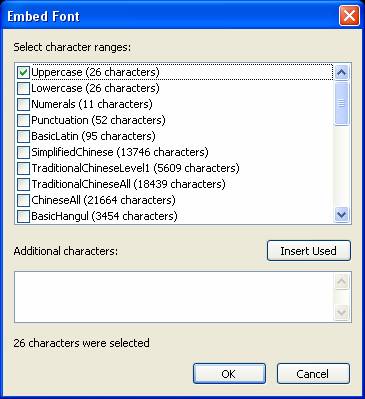Tick TraditionalChineseLevel1 (5609 characters) checkbox
This screenshot has height=399, width=365.
click(23, 168)
